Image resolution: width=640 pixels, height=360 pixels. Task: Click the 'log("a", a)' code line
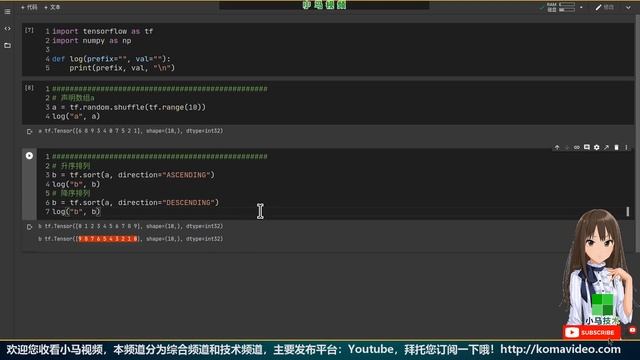tap(76, 116)
